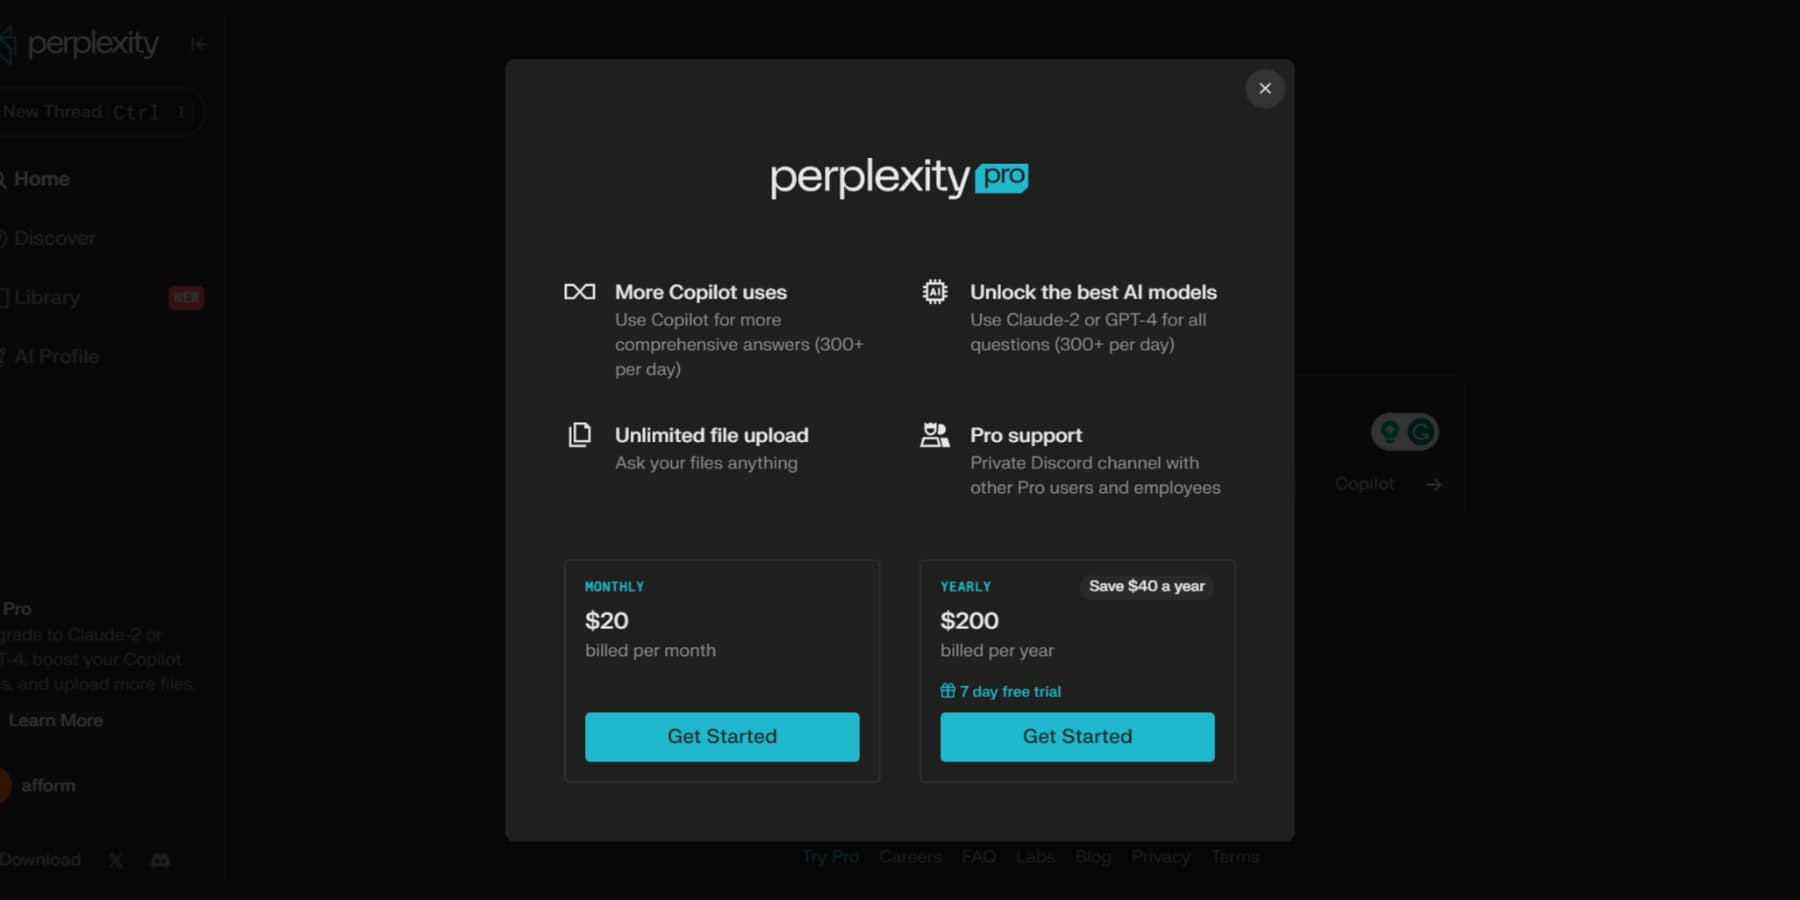Image resolution: width=1800 pixels, height=900 pixels.
Task: Open the X (Twitter) icon link
Action: [x=116, y=860]
